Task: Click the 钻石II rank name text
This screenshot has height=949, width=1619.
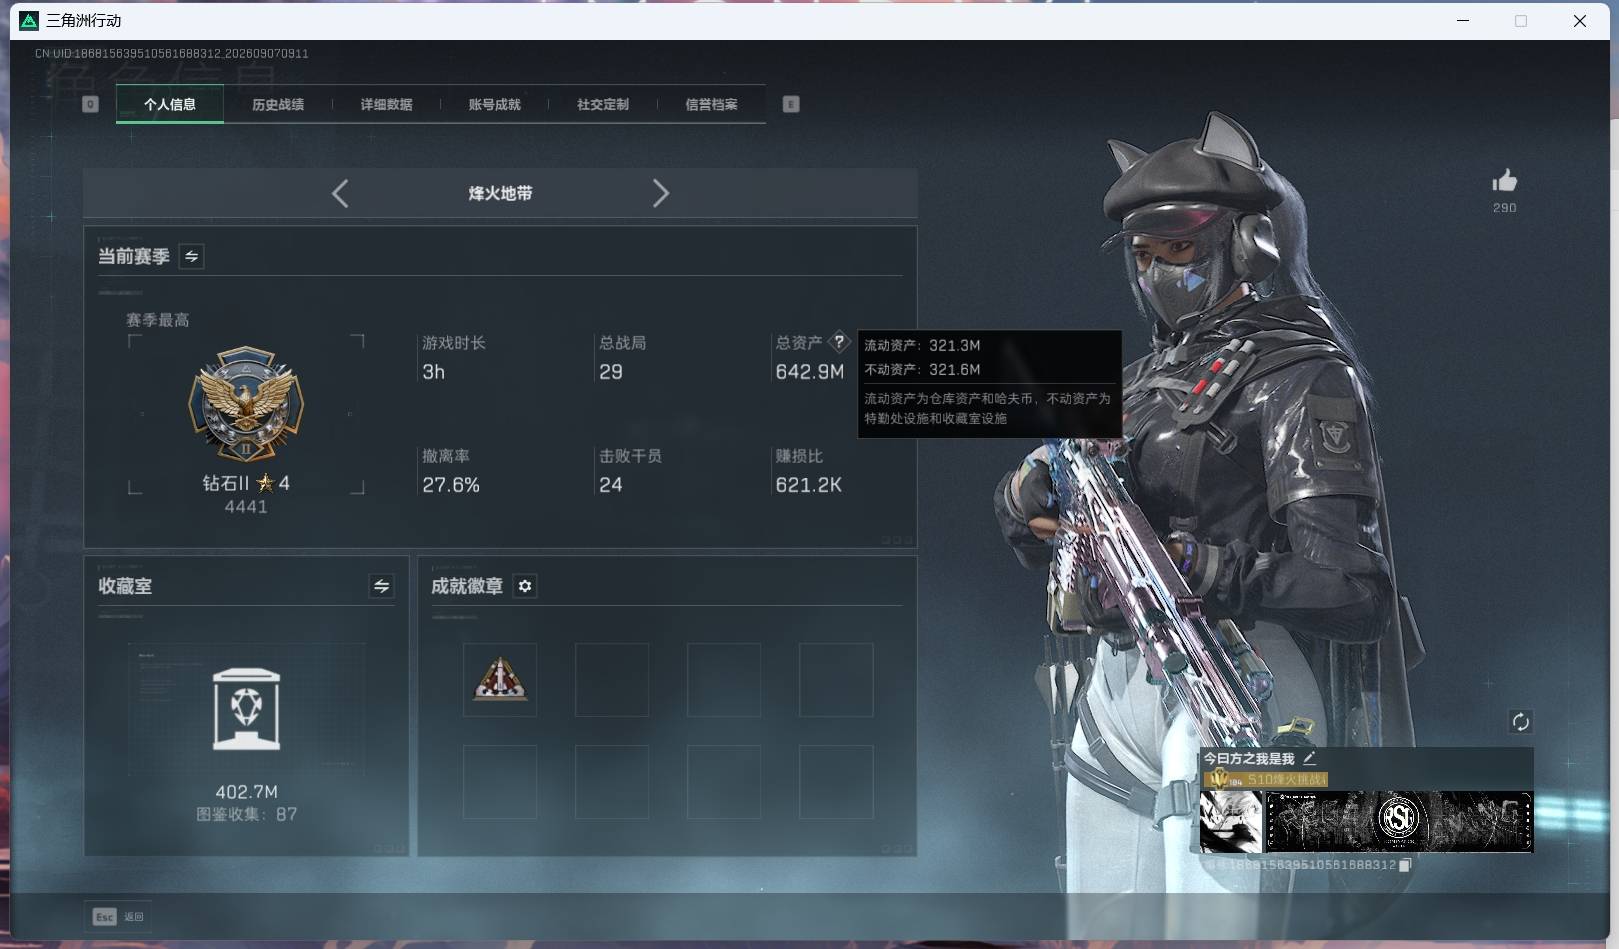Action: click(226, 483)
